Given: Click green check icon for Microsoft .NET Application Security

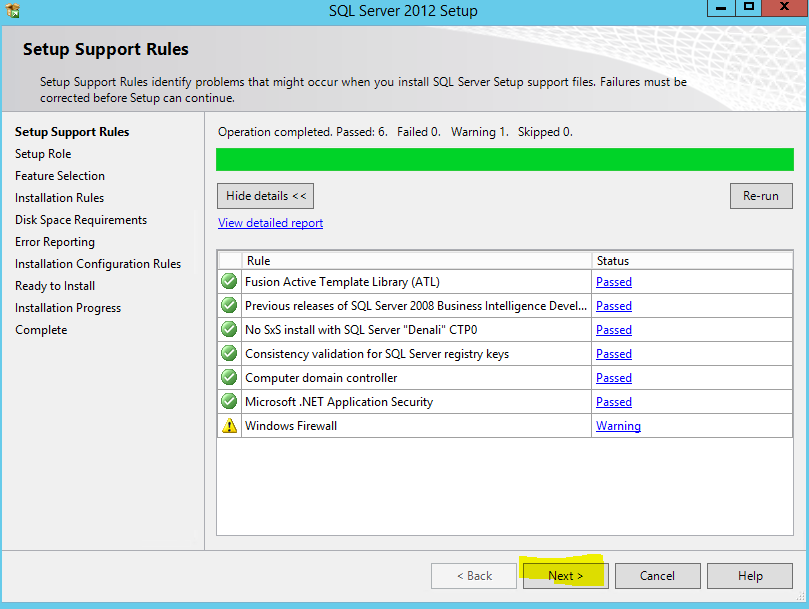Looking at the screenshot, I should [229, 402].
